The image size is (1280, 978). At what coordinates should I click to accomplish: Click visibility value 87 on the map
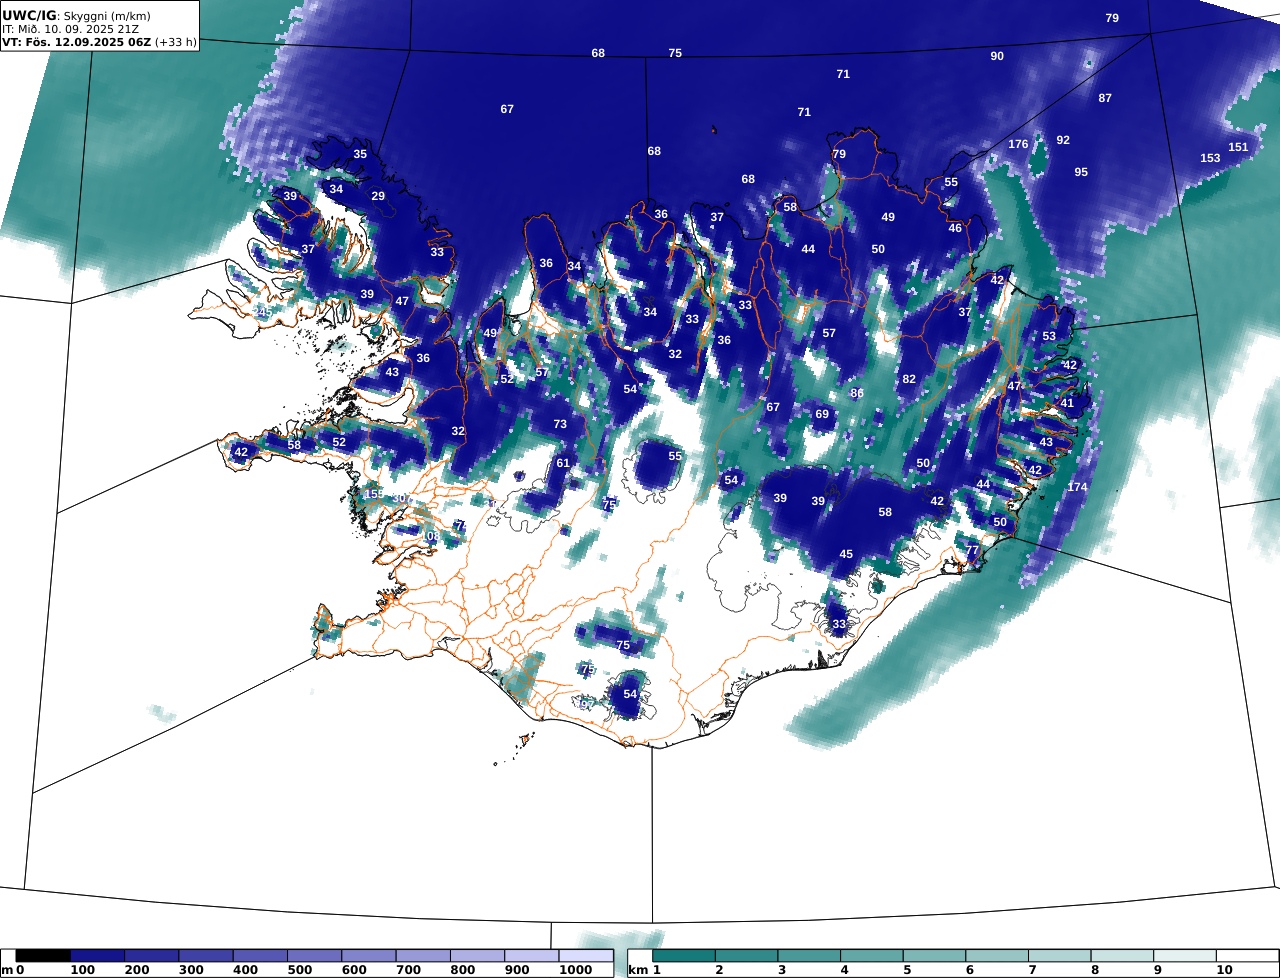(x=1105, y=98)
